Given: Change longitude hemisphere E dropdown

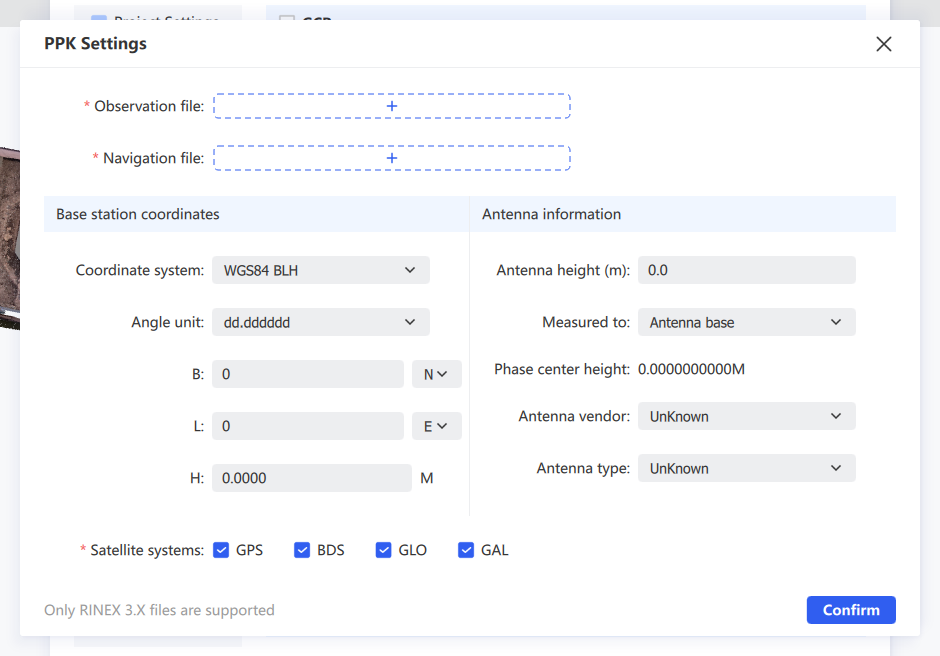Looking at the screenshot, I should click(x=436, y=426).
